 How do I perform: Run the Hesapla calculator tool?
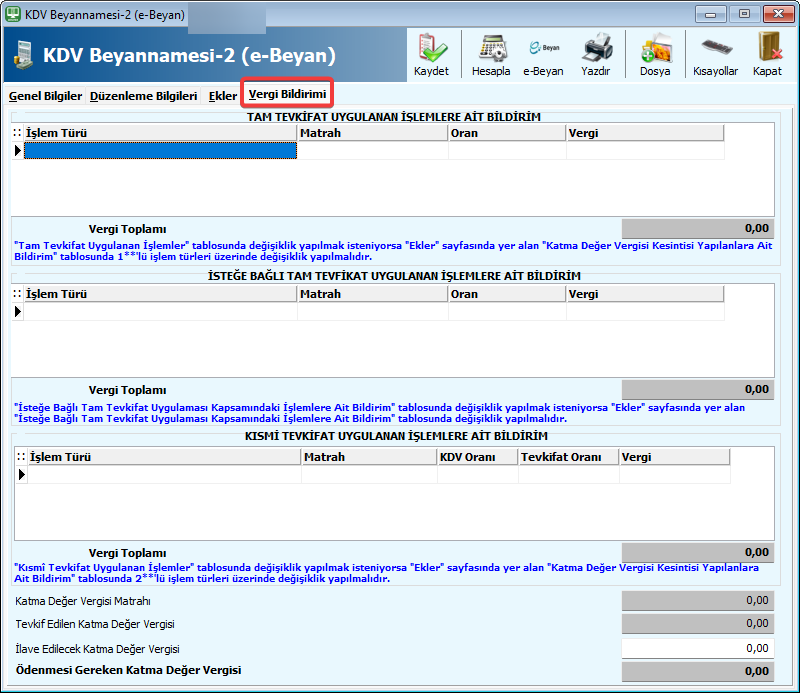(491, 54)
